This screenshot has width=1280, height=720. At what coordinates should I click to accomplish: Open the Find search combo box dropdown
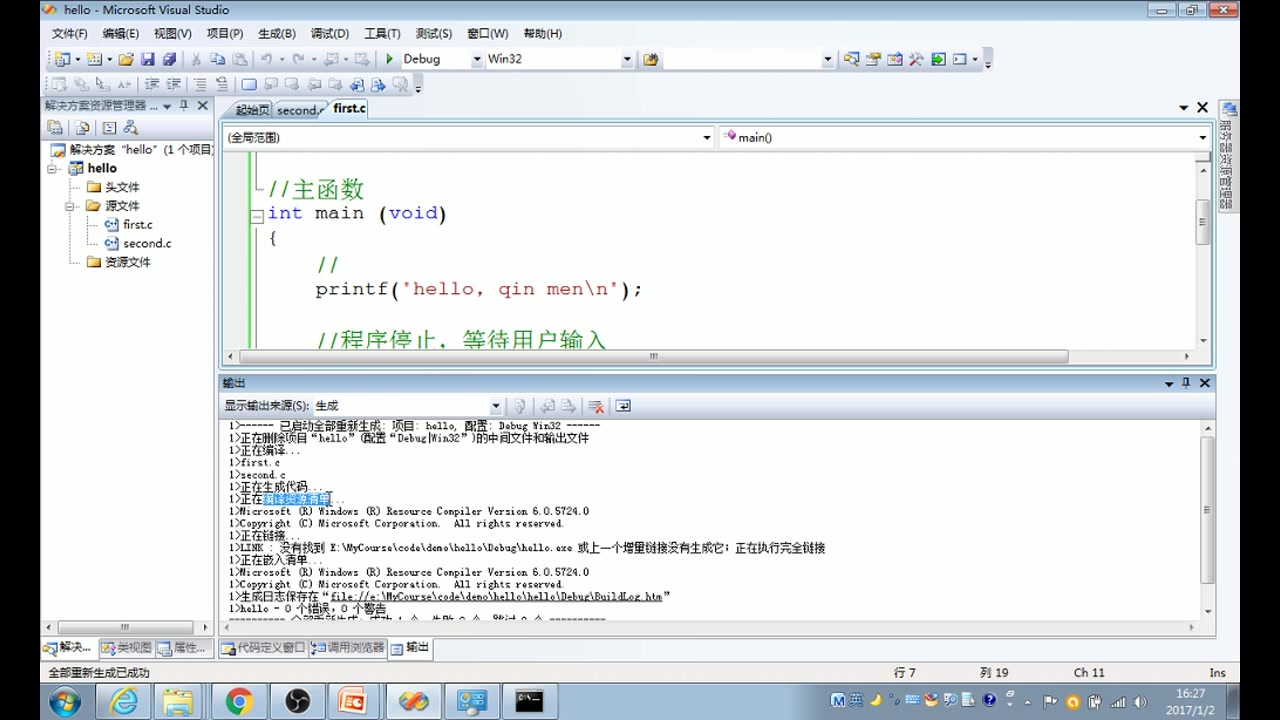click(827, 59)
